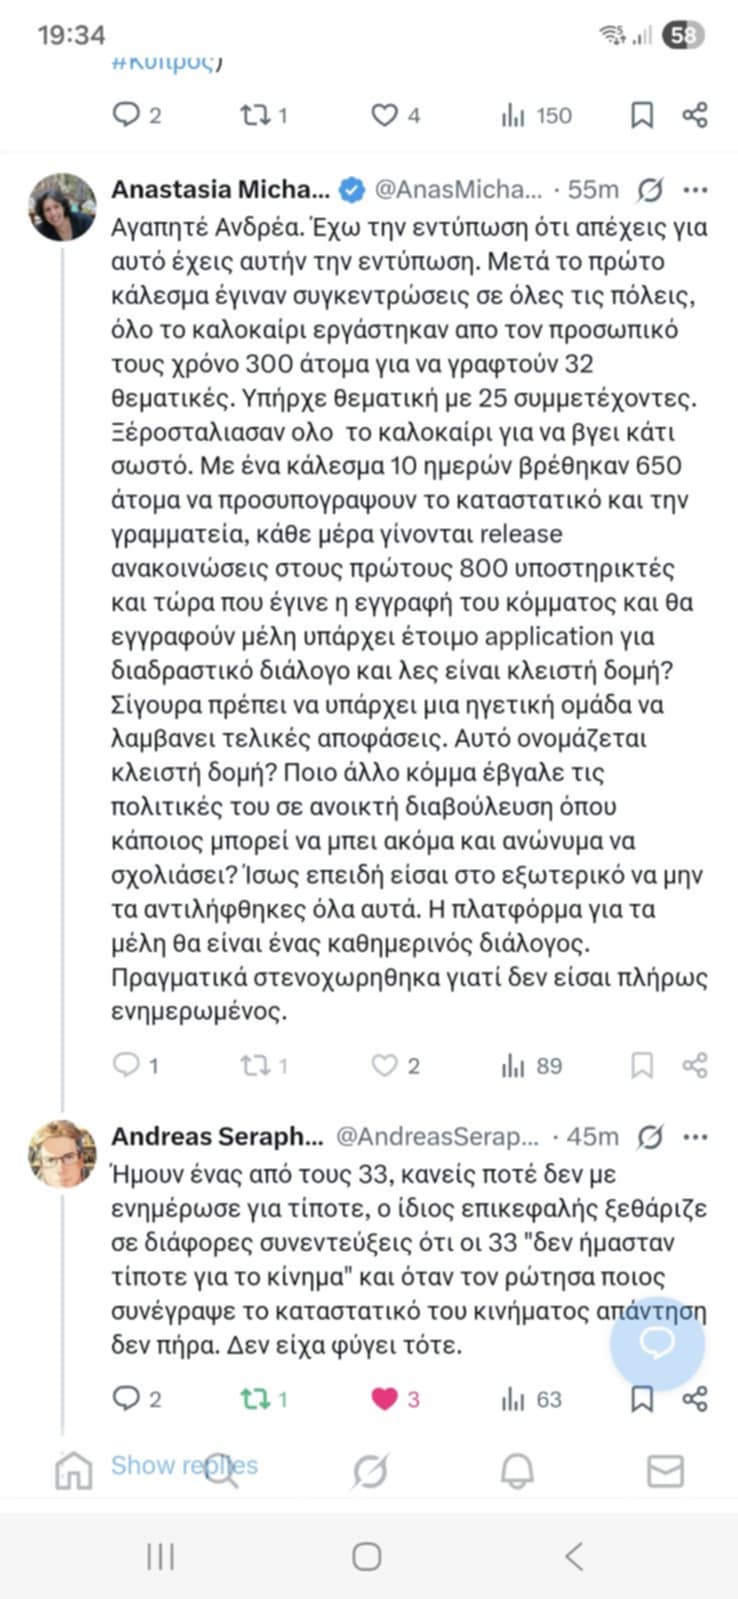Open Grok icon on Andreas's post
The width and height of the screenshot is (738, 1599).
(x=650, y=1137)
